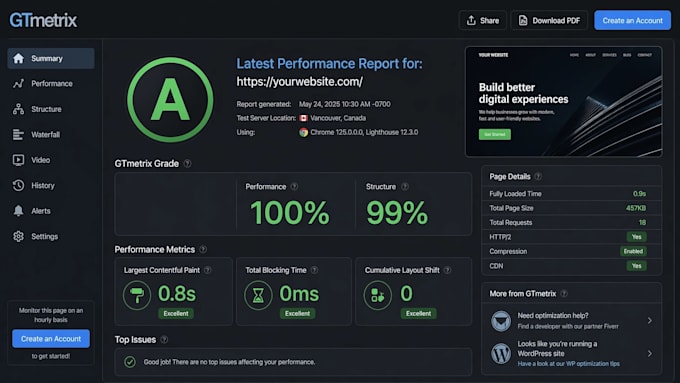Click the hourglass Total Blocking Time icon
The height and width of the screenshot is (383, 680).
tap(258, 295)
